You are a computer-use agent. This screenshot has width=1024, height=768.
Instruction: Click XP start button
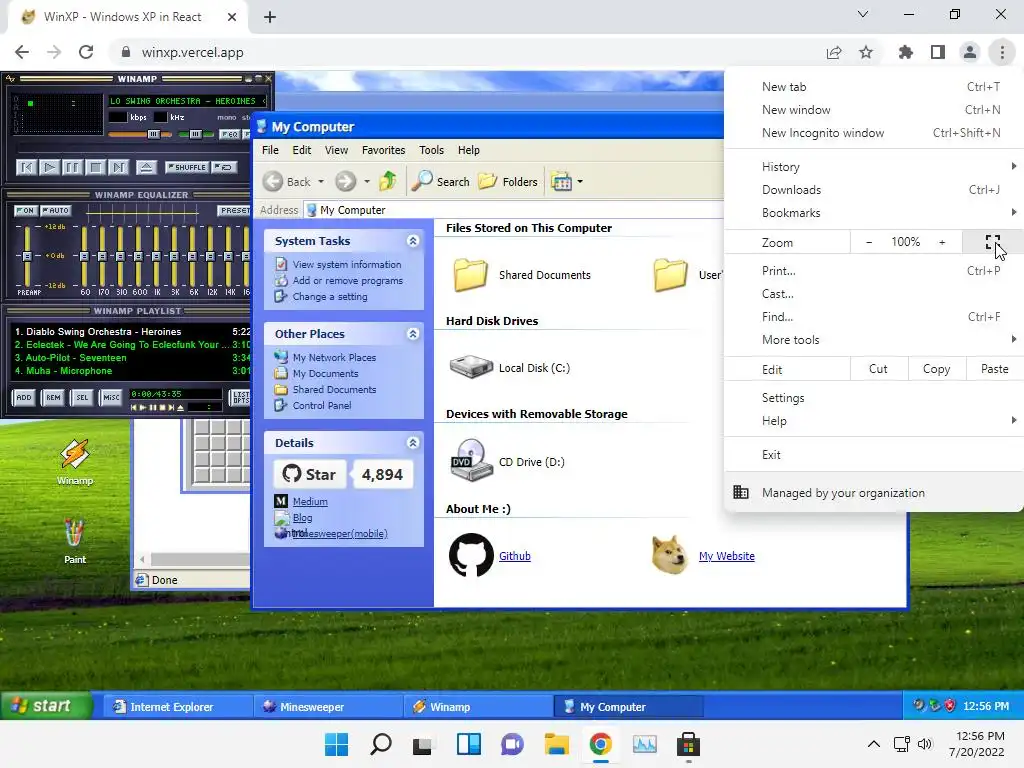coord(45,706)
